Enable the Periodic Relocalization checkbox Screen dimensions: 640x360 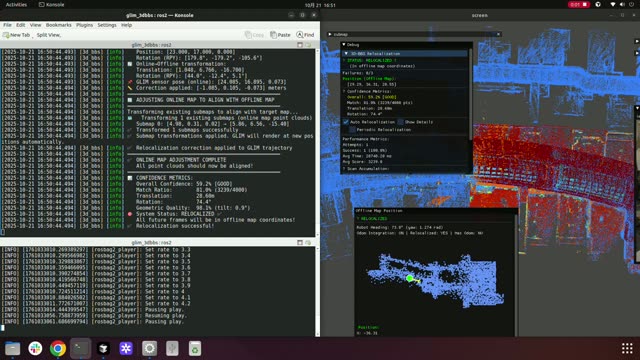pos(352,130)
